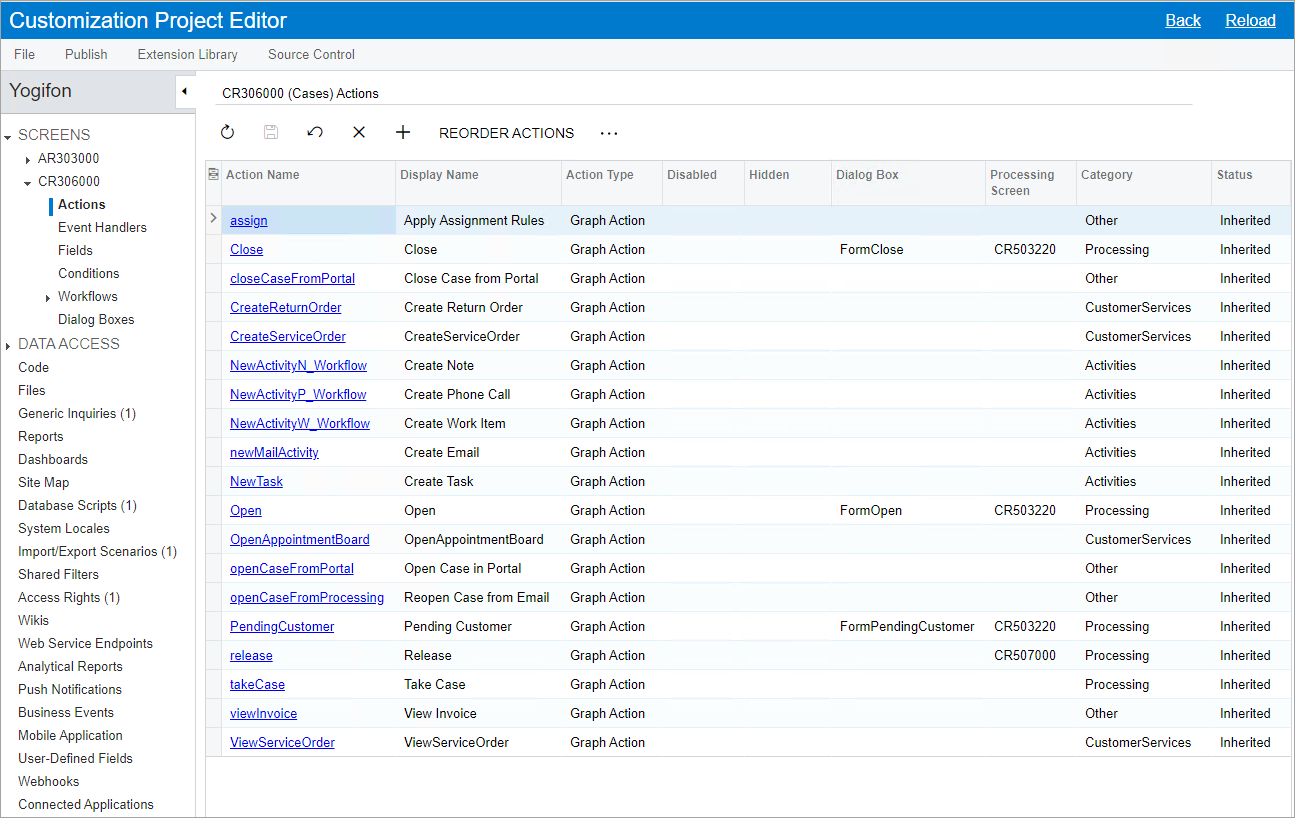Open the three-dots more options menu
The image size is (1295, 818).
(609, 133)
